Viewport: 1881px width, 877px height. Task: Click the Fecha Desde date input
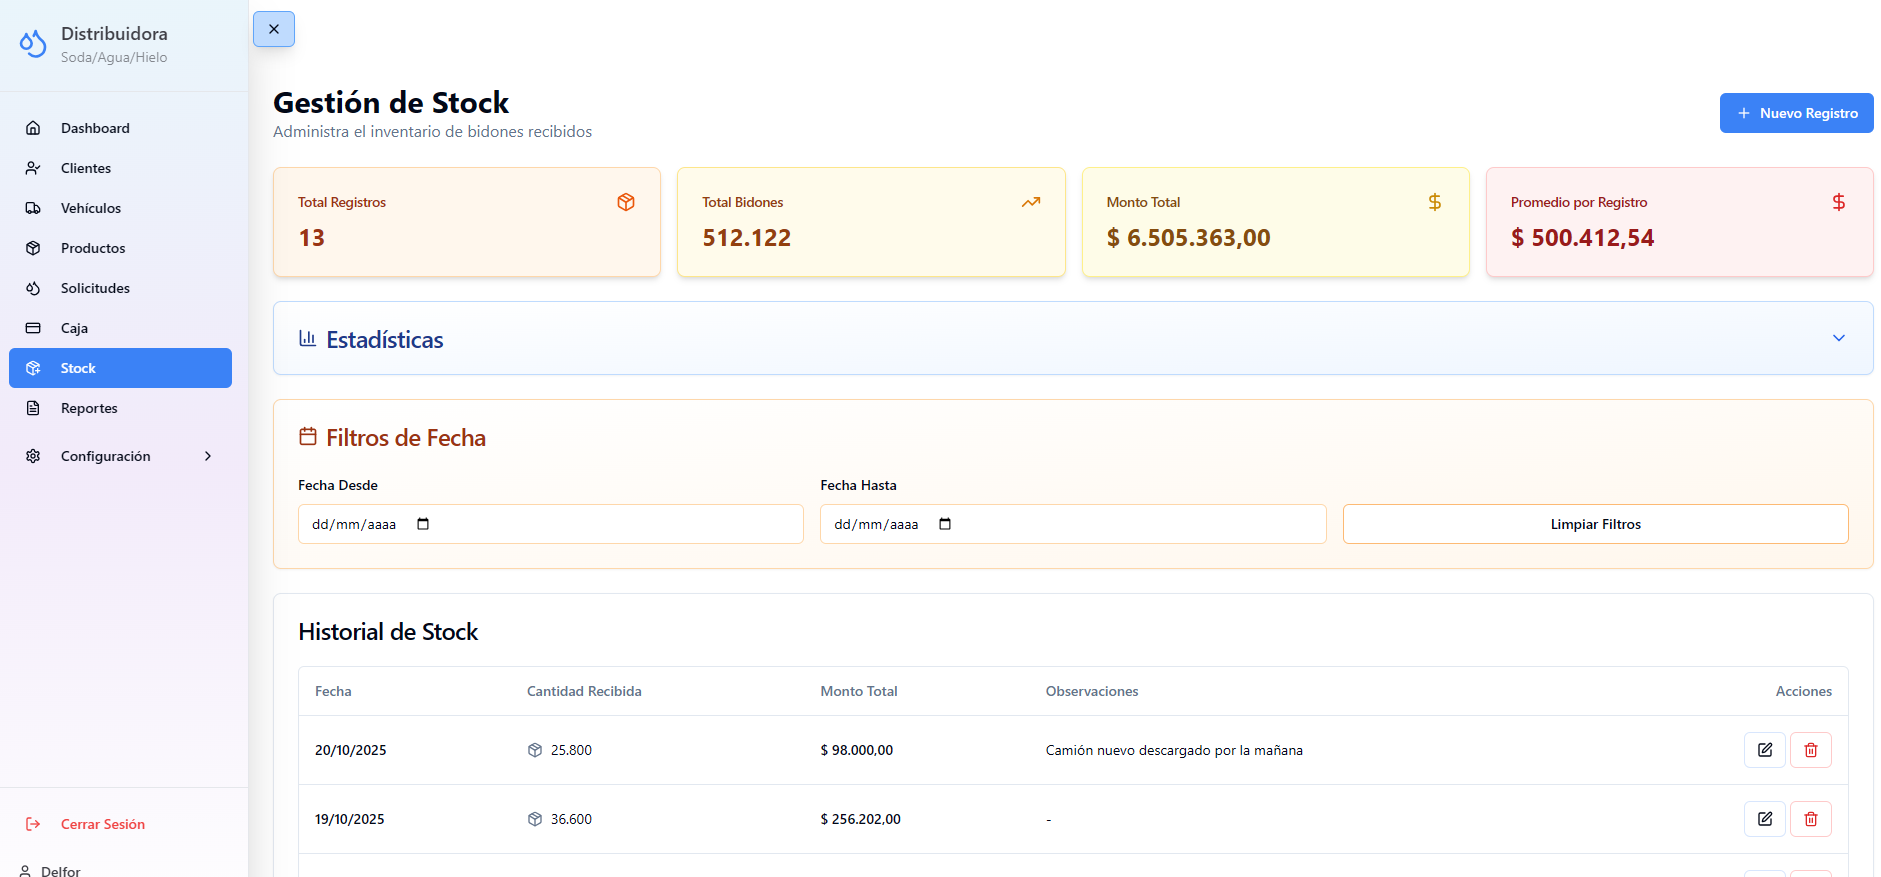(x=550, y=524)
